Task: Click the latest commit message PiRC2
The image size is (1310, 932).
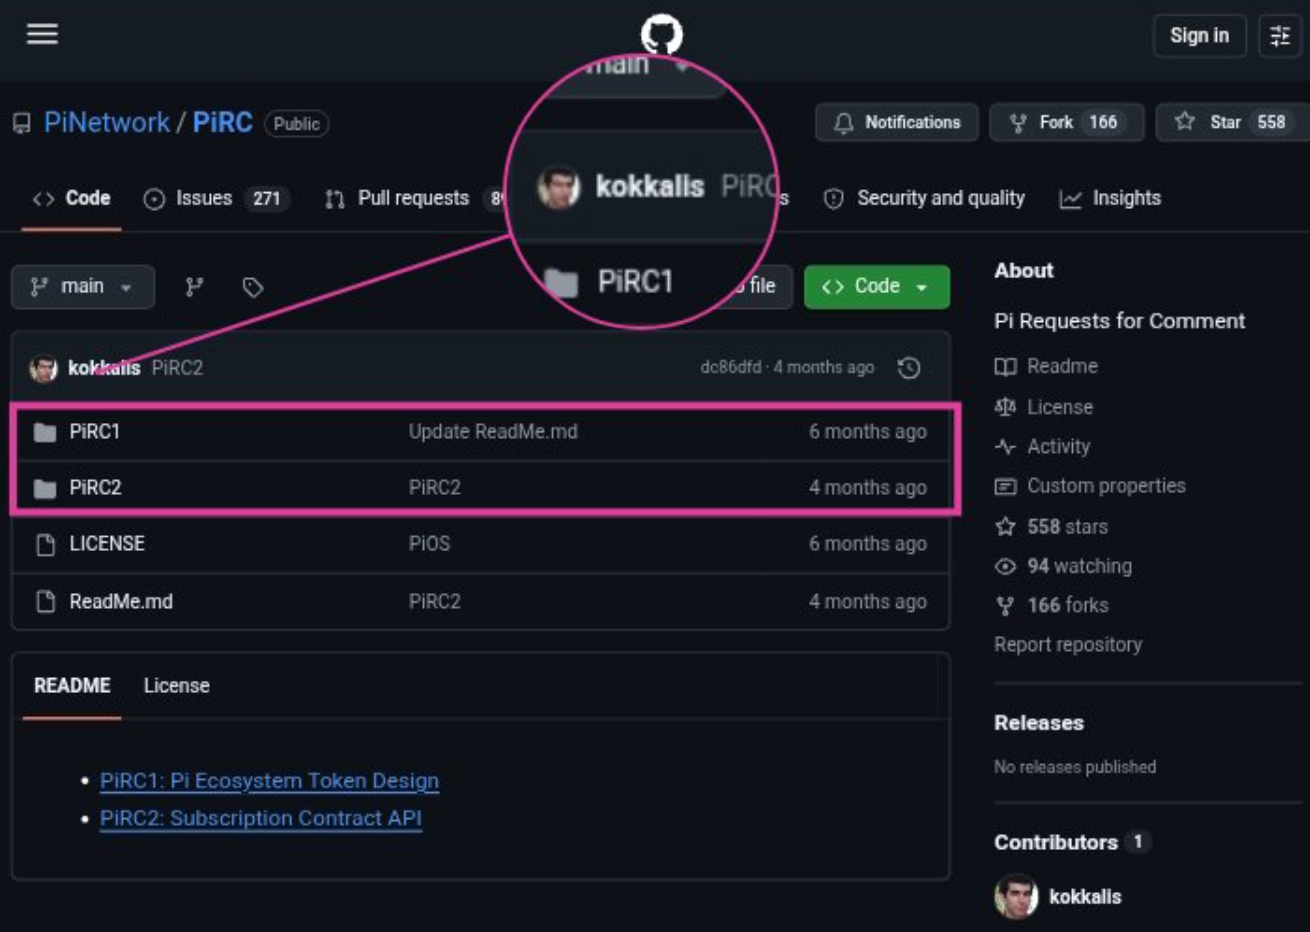Action: [x=177, y=368]
